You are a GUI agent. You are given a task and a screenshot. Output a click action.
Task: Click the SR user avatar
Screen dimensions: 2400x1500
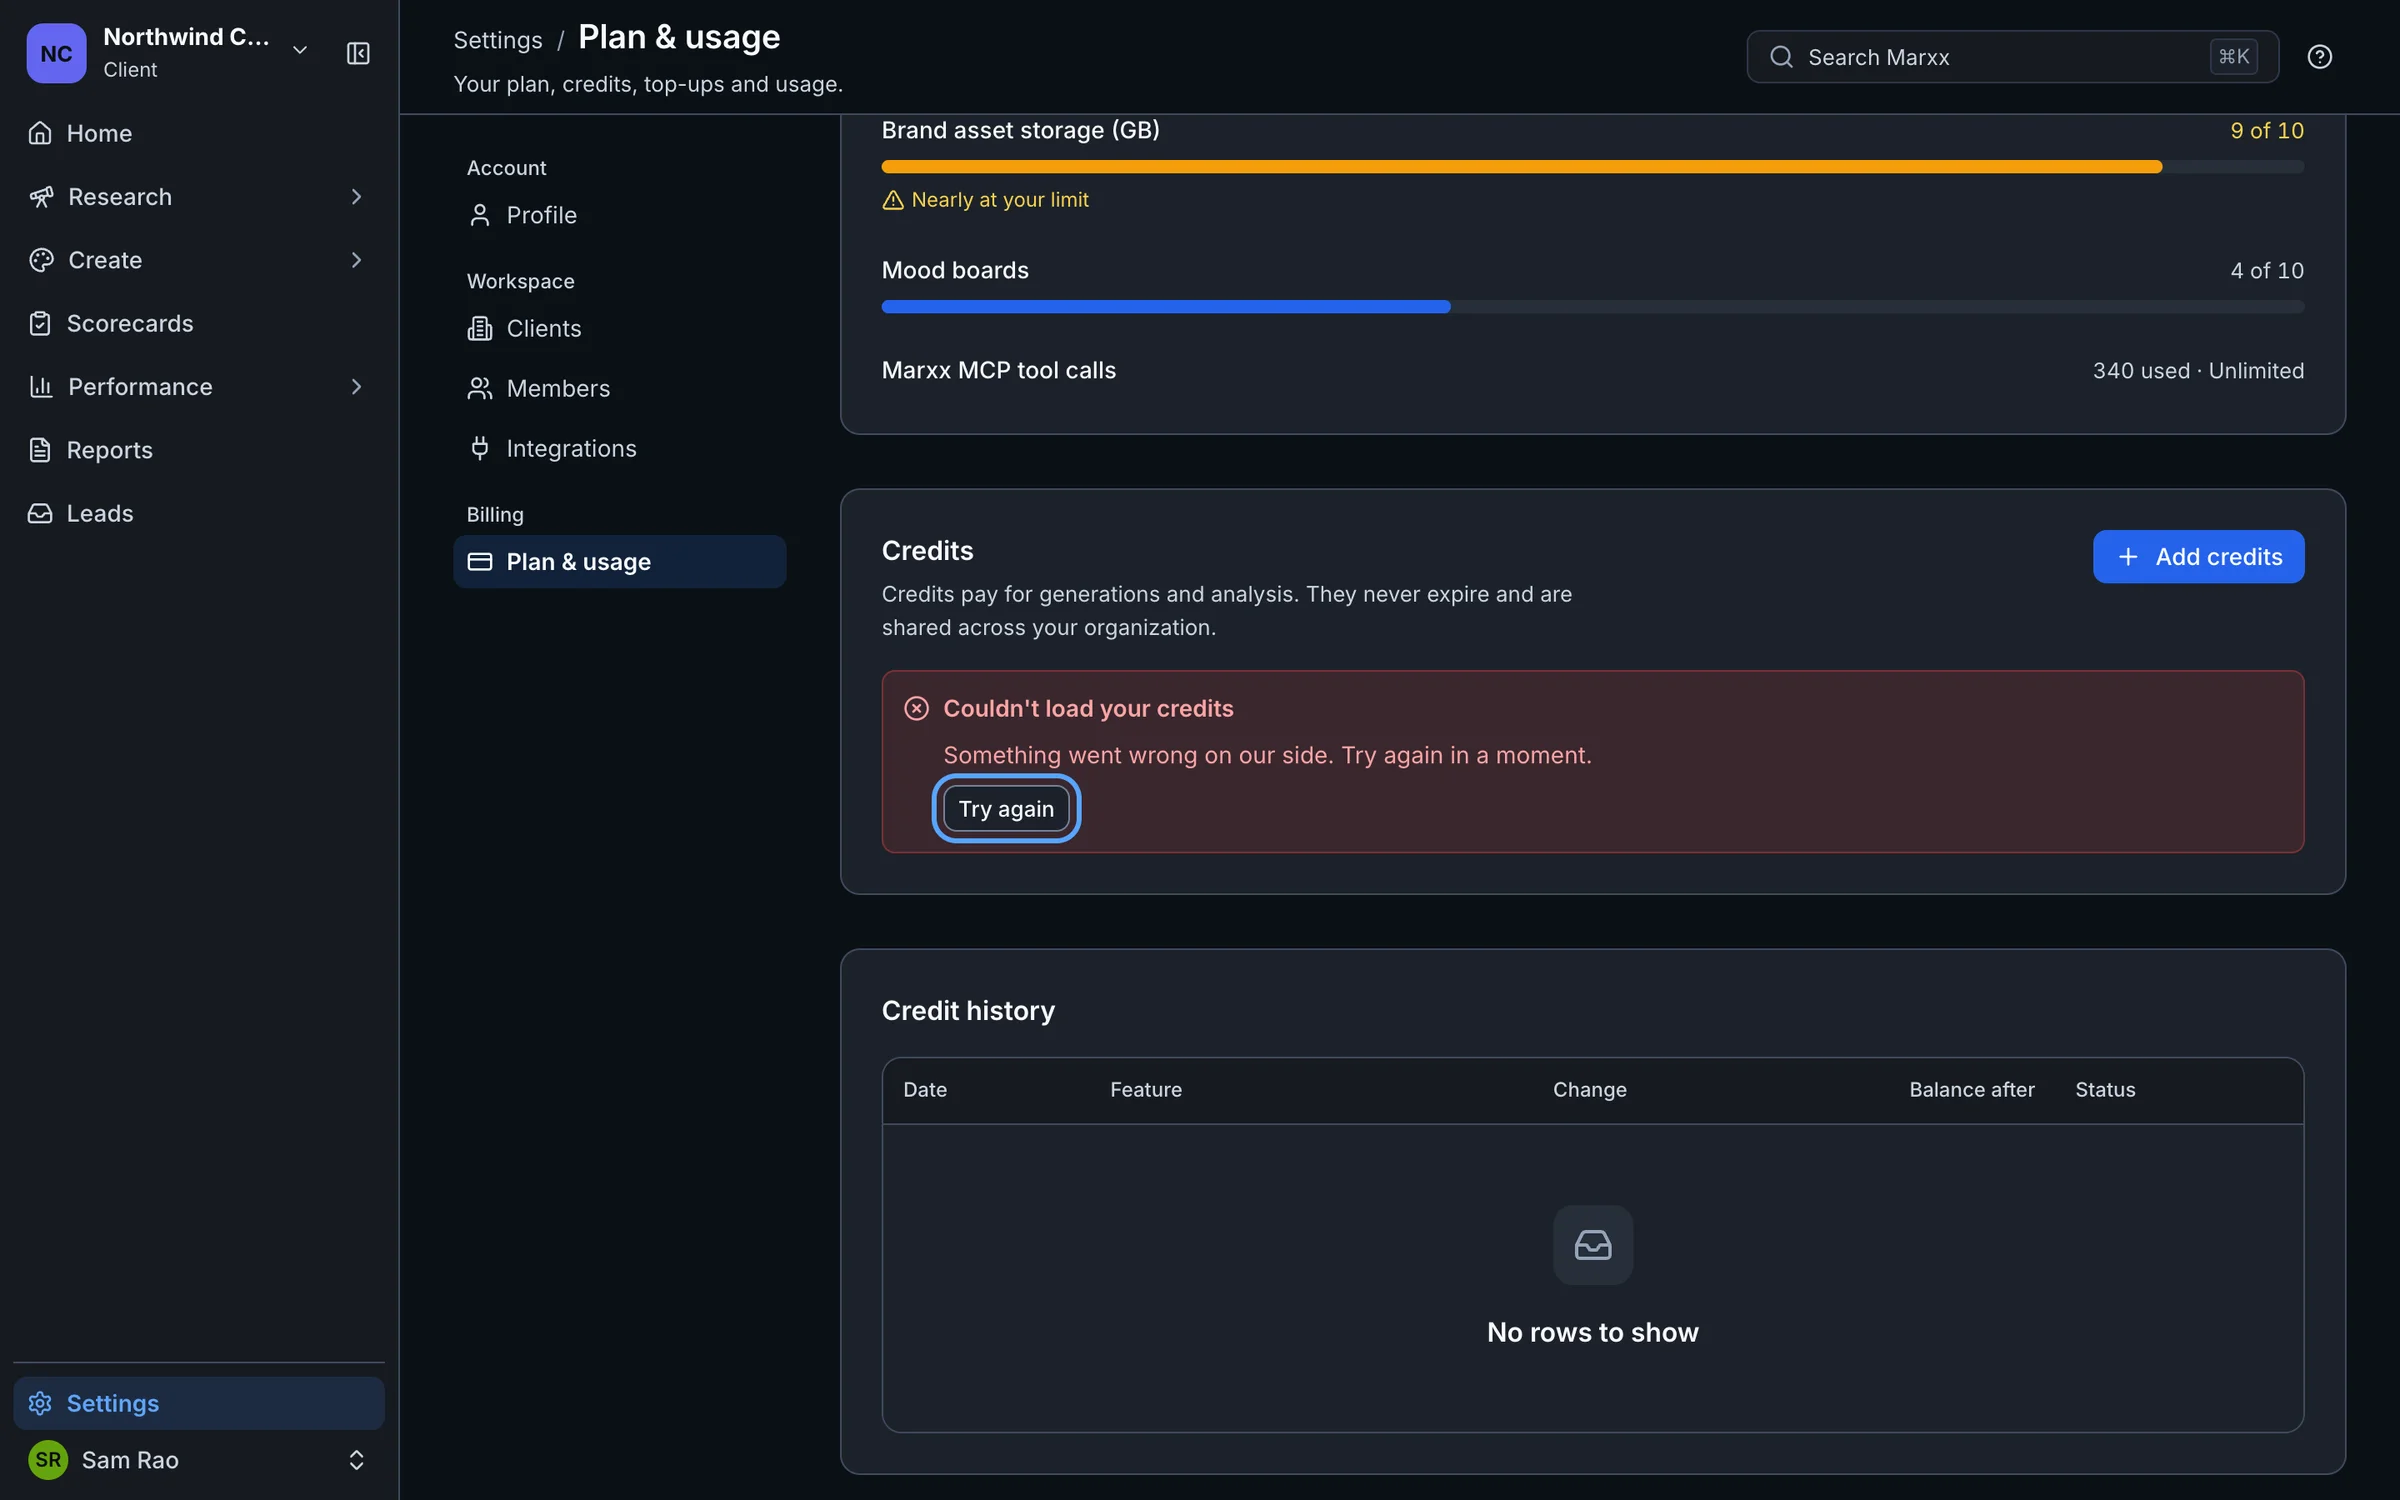(x=48, y=1459)
